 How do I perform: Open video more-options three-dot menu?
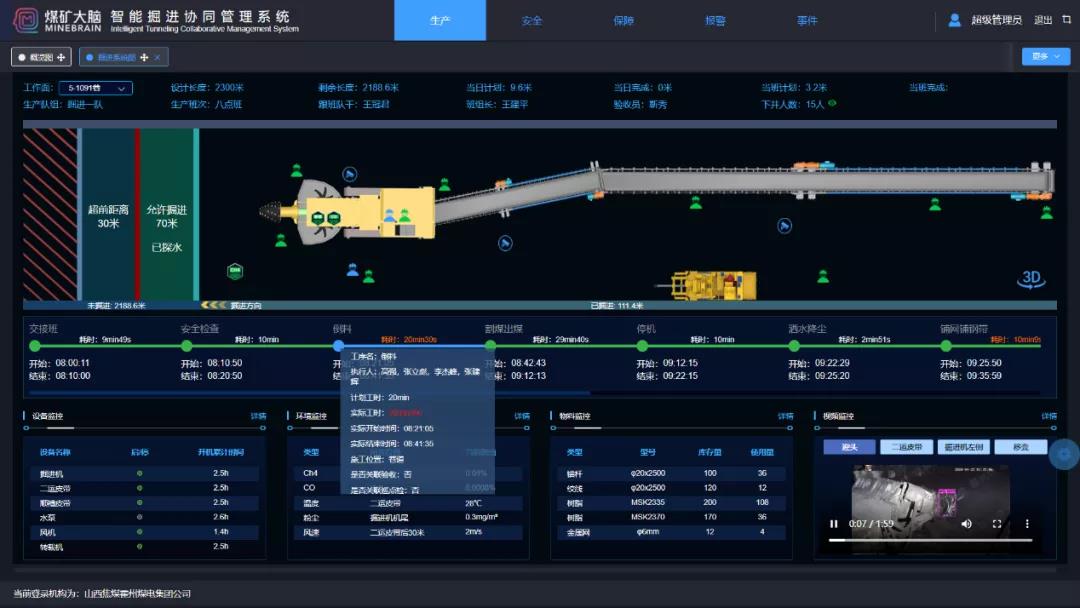(1027, 524)
